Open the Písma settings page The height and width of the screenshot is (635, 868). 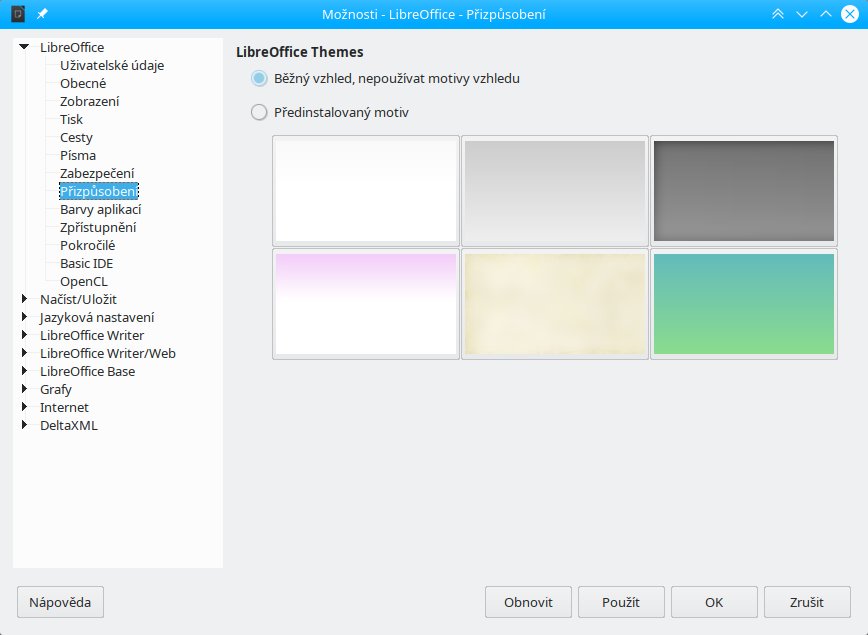[x=78, y=155]
